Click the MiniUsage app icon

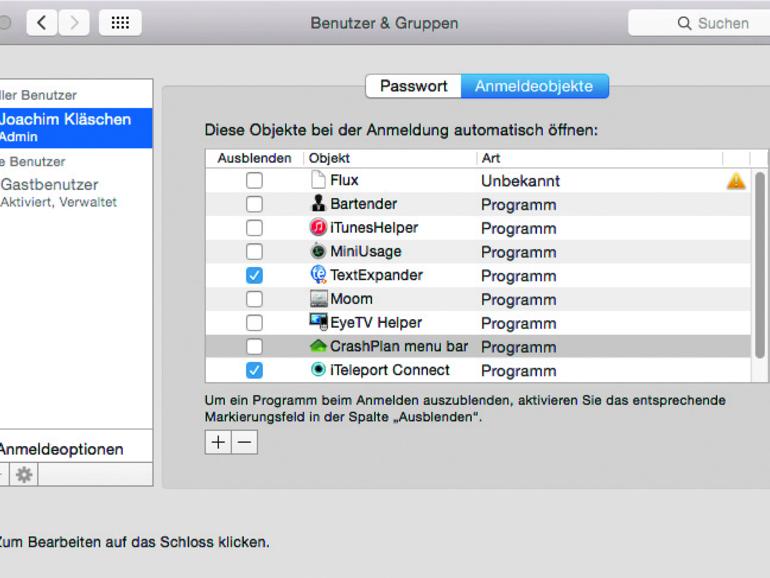pos(318,251)
